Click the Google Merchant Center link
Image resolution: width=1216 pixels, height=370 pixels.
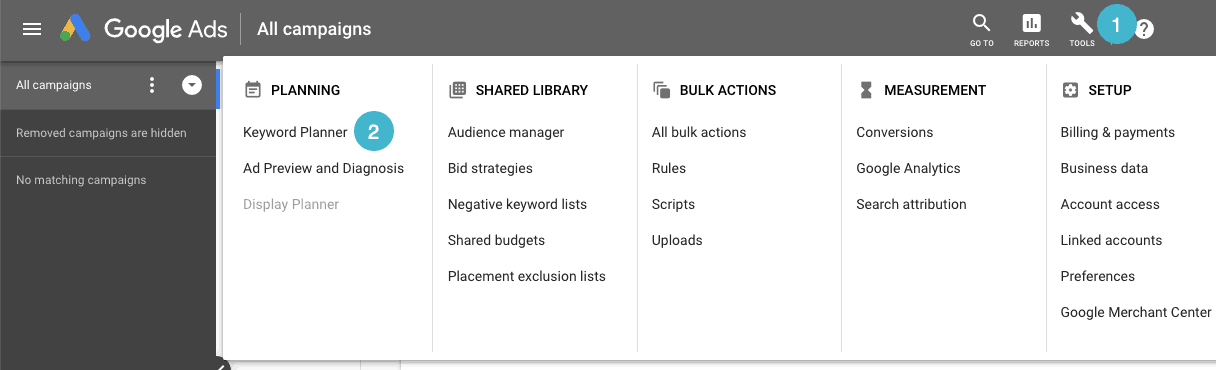pos(1136,312)
